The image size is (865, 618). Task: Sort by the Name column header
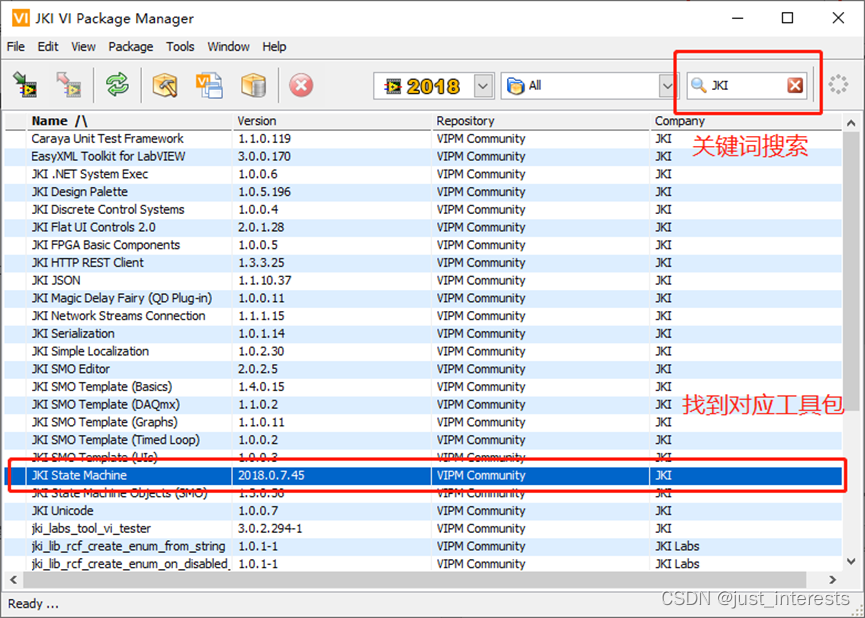coord(129,121)
